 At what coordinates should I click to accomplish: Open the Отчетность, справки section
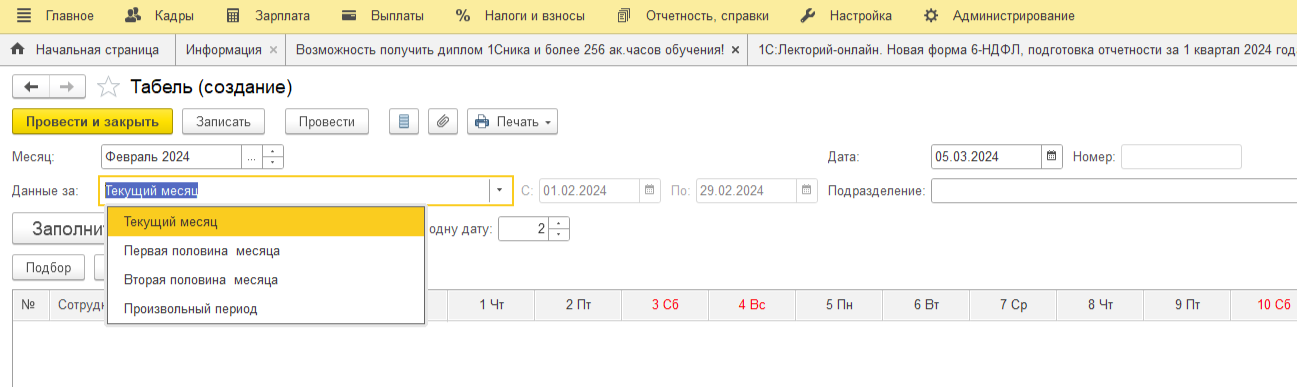(x=693, y=15)
